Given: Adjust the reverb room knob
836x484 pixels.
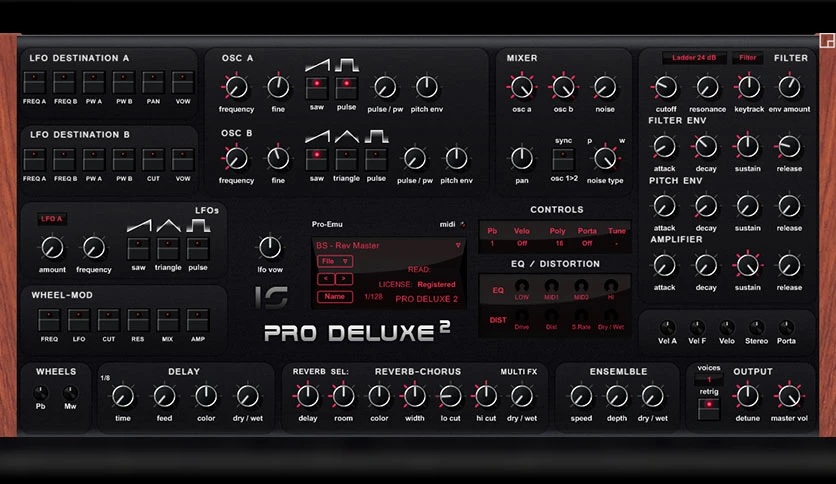Looking at the screenshot, I should pyautogui.click(x=343, y=396).
